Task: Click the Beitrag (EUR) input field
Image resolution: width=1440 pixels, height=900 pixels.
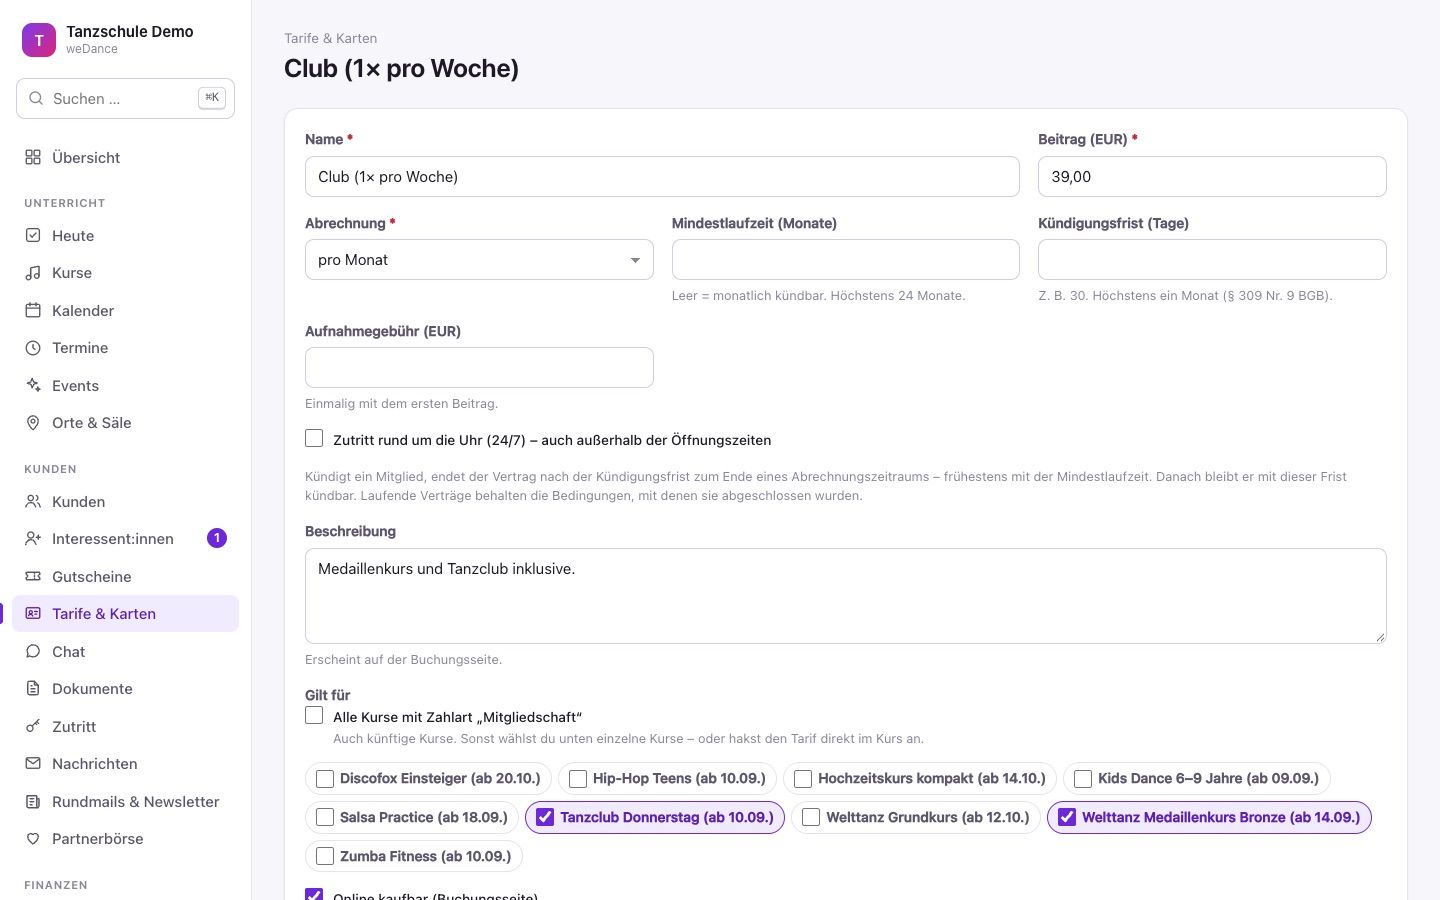Action: tap(1212, 176)
